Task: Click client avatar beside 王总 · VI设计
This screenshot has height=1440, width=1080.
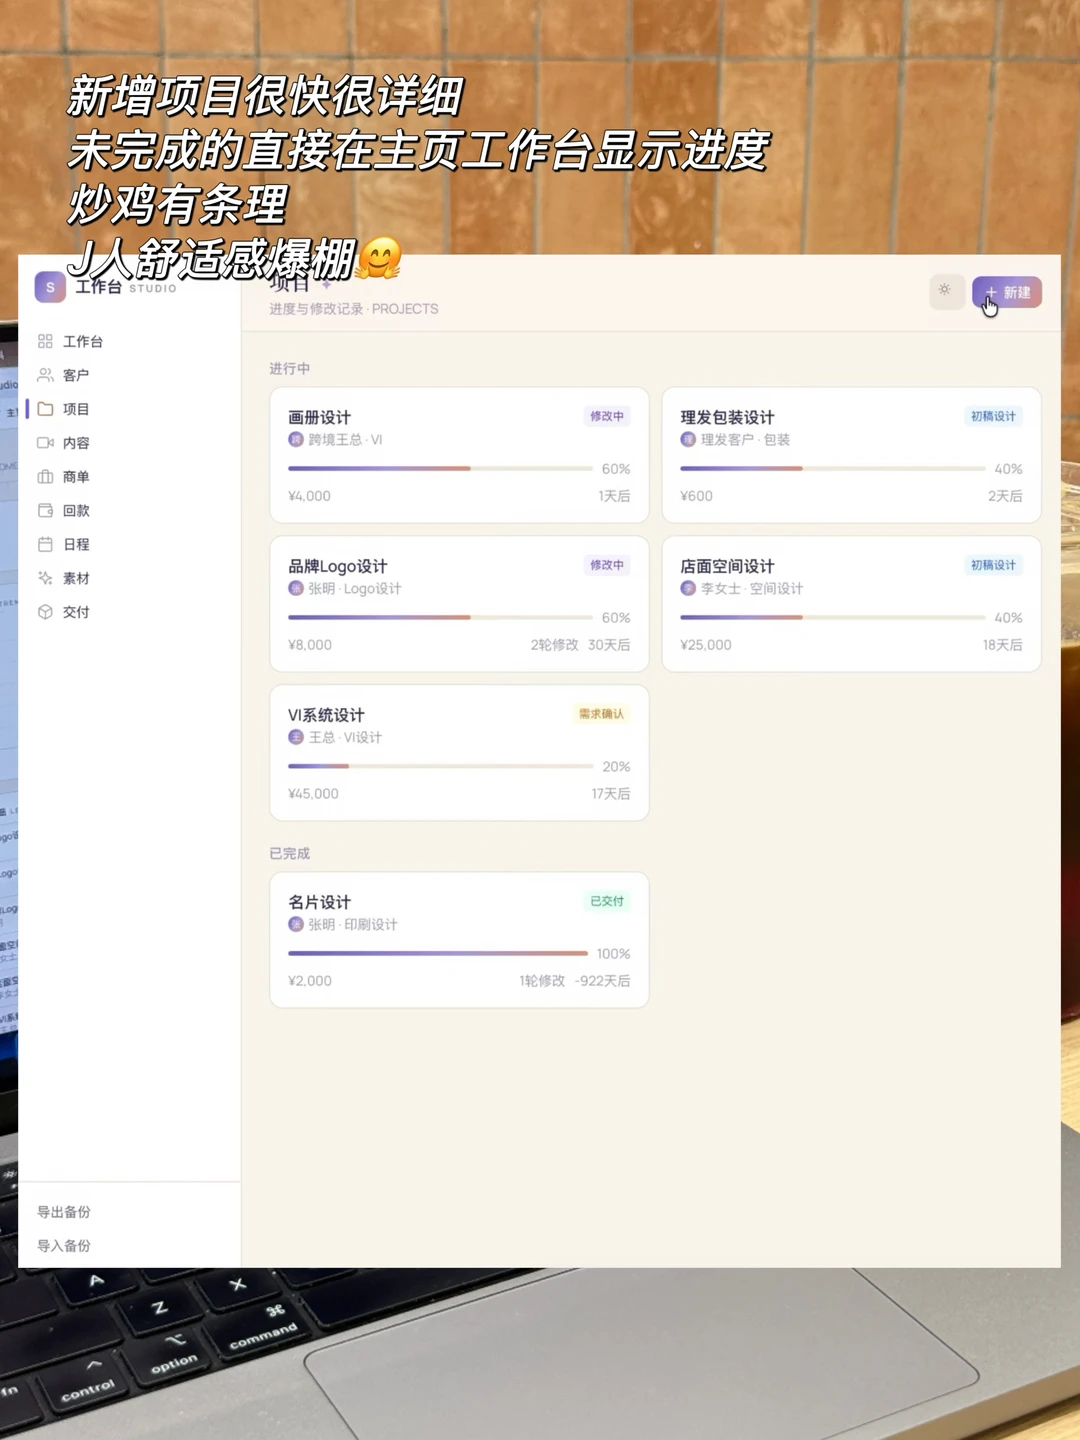Action: (x=296, y=737)
